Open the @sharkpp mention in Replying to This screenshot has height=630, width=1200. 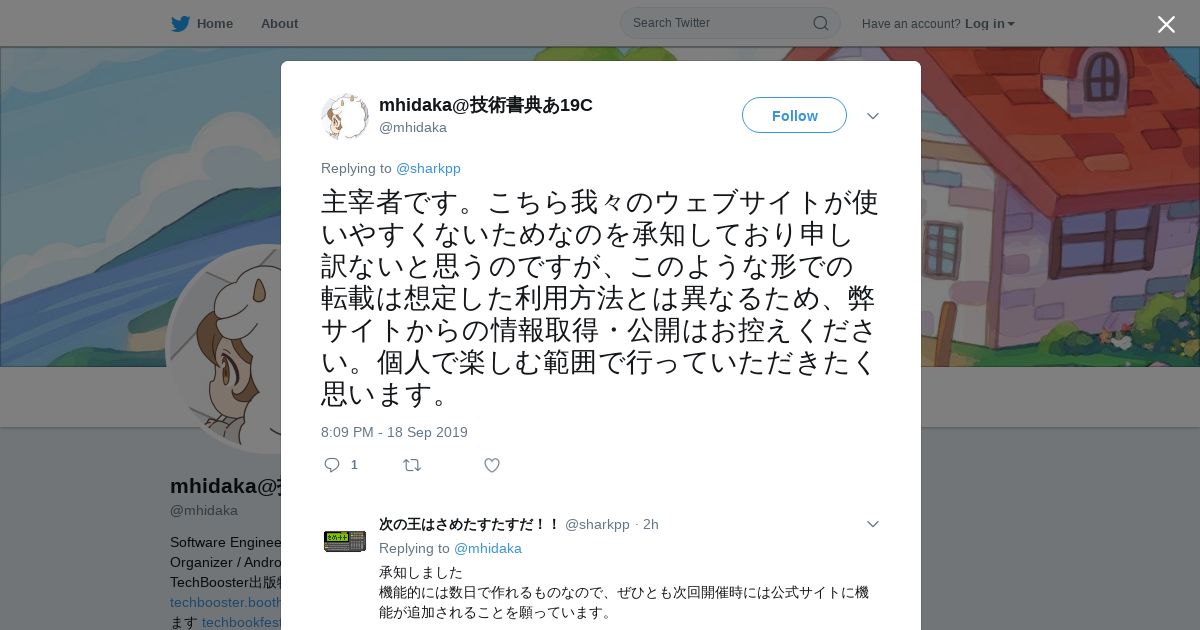[428, 168]
